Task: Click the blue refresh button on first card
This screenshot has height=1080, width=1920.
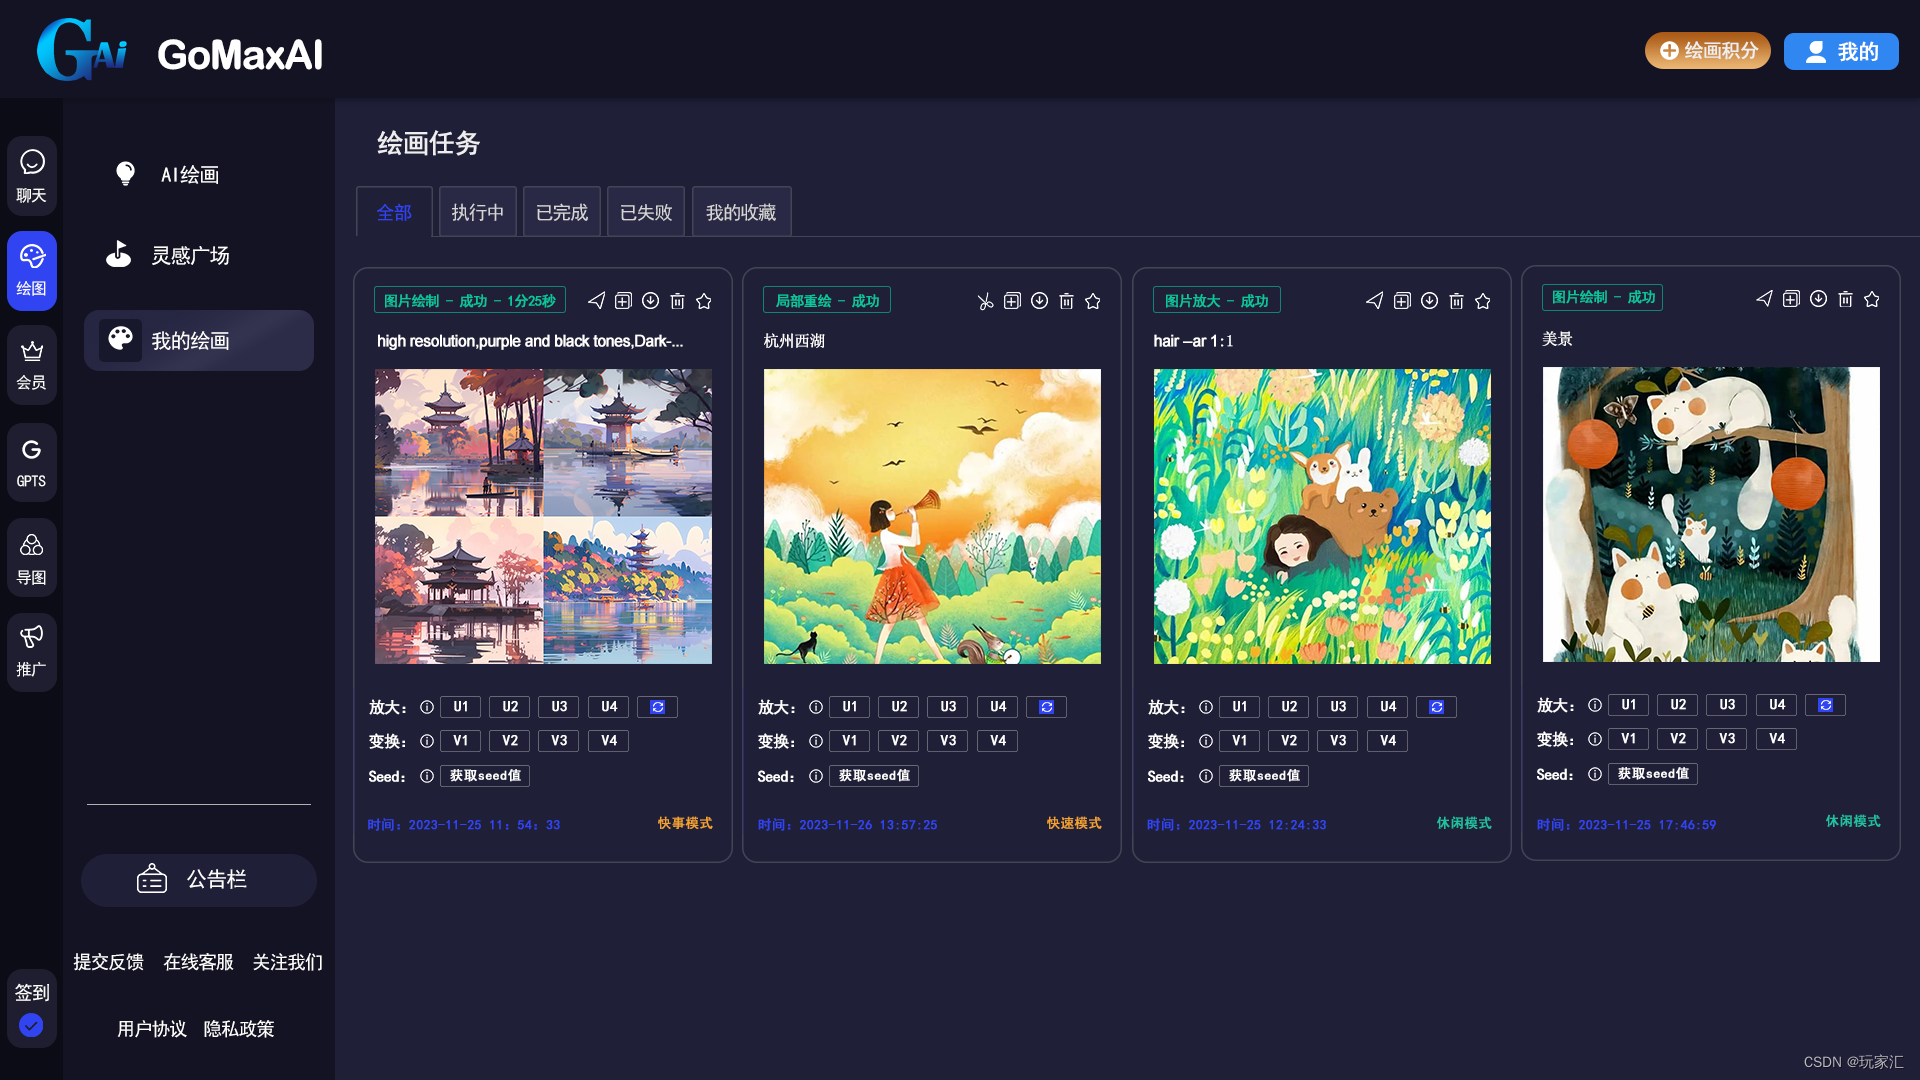Action: point(657,707)
